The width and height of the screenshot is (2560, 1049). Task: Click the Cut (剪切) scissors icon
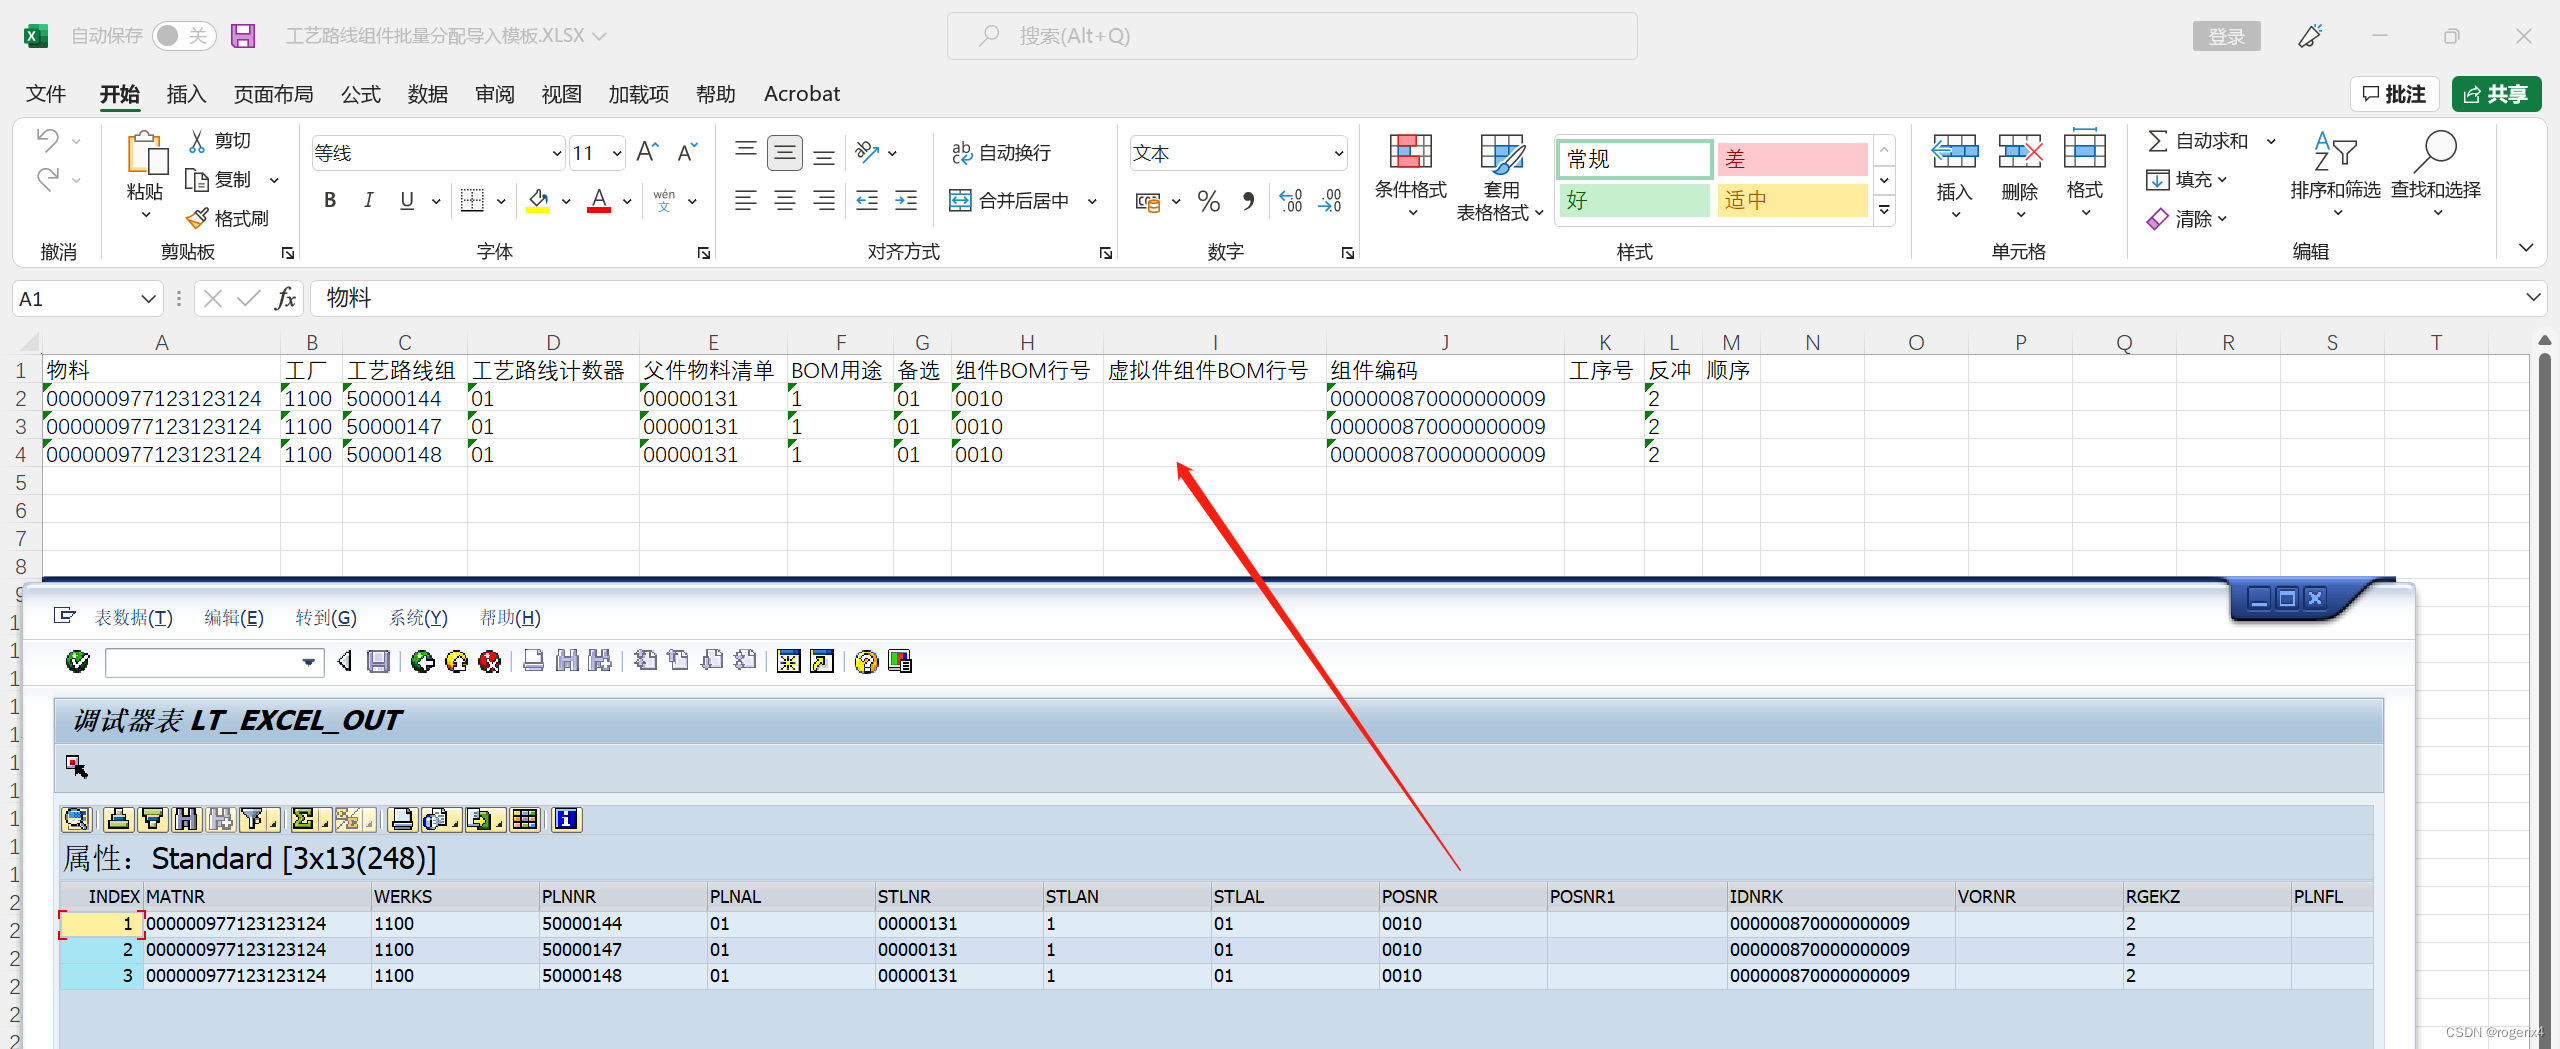tap(198, 141)
